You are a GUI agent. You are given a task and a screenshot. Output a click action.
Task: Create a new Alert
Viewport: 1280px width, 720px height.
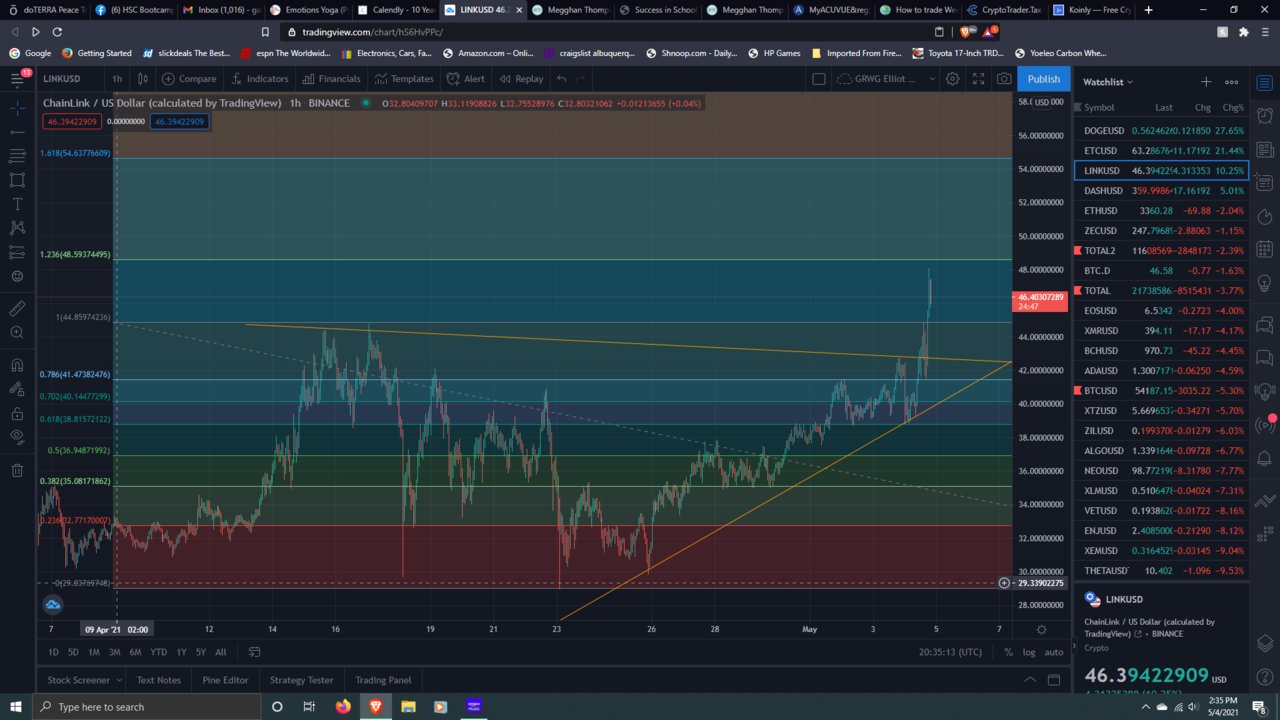(x=466, y=79)
